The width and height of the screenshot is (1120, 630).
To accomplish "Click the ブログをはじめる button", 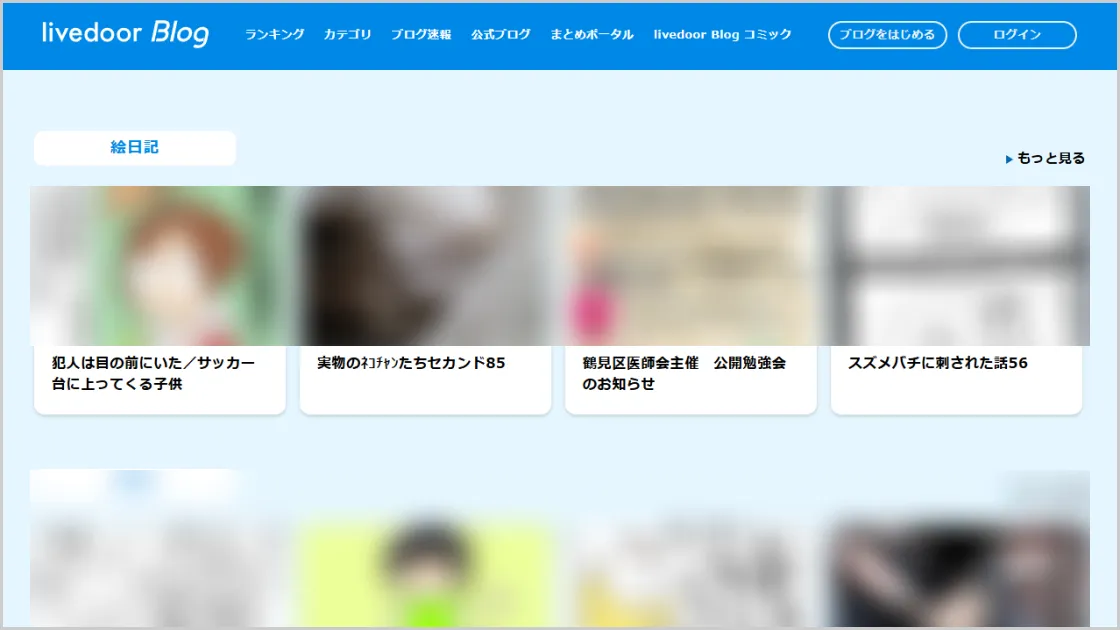I will [887, 34].
